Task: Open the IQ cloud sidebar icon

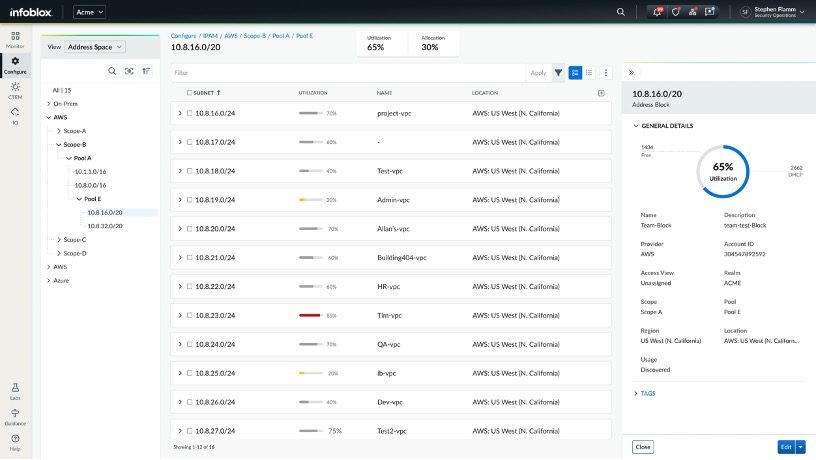Action: (15, 116)
